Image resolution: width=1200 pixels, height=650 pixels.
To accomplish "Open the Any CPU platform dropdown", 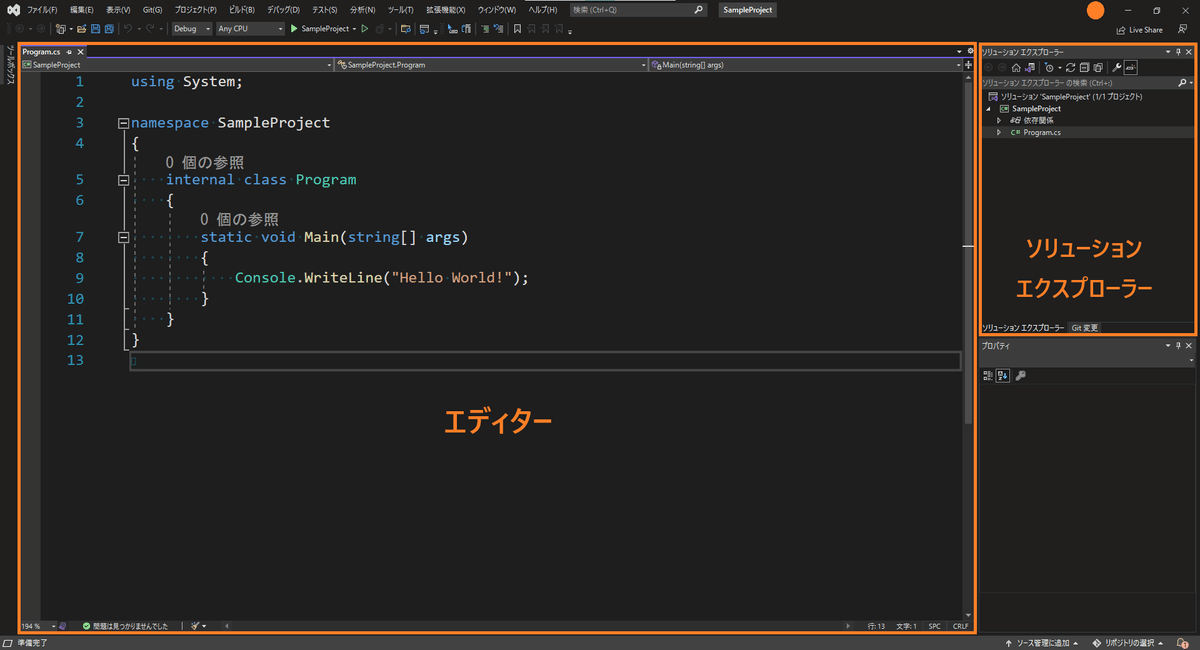I will tap(250, 29).
